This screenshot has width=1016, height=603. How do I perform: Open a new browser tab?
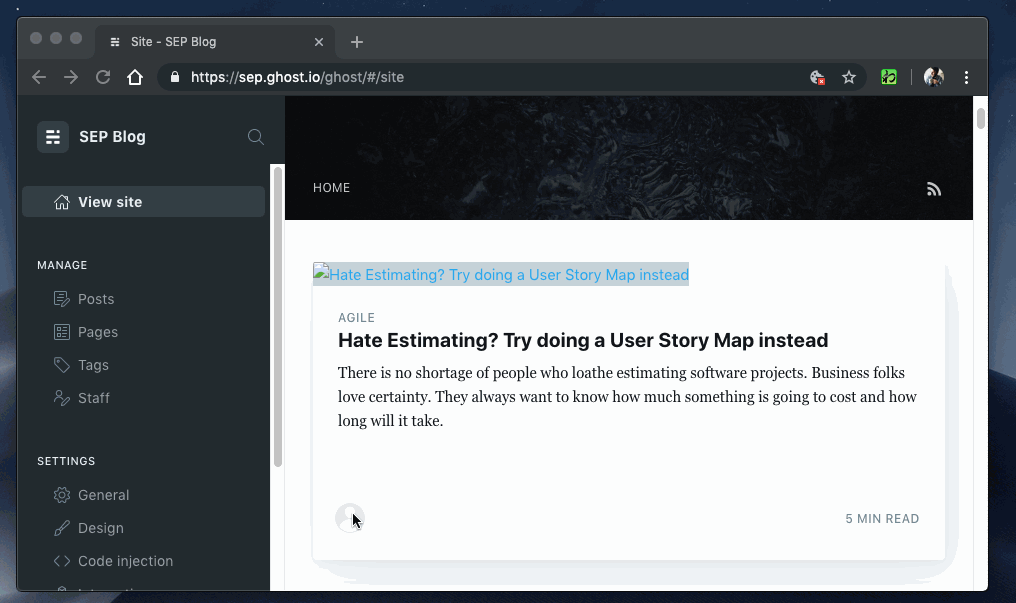[x=357, y=42]
